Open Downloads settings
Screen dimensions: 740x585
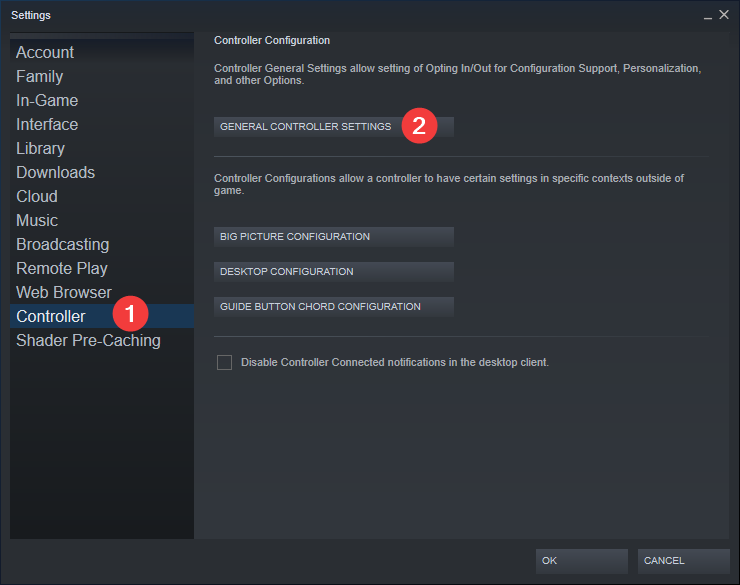click(x=56, y=173)
